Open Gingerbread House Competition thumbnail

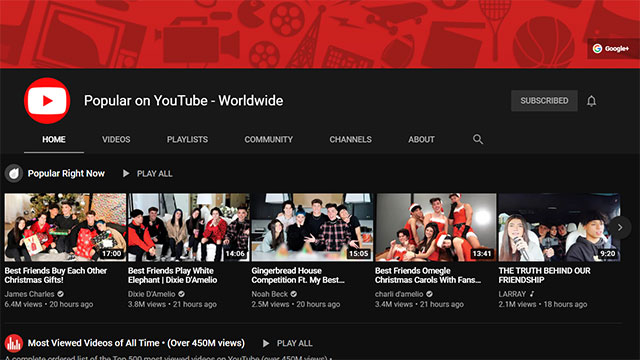pyautogui.click(x=312, y=227)
